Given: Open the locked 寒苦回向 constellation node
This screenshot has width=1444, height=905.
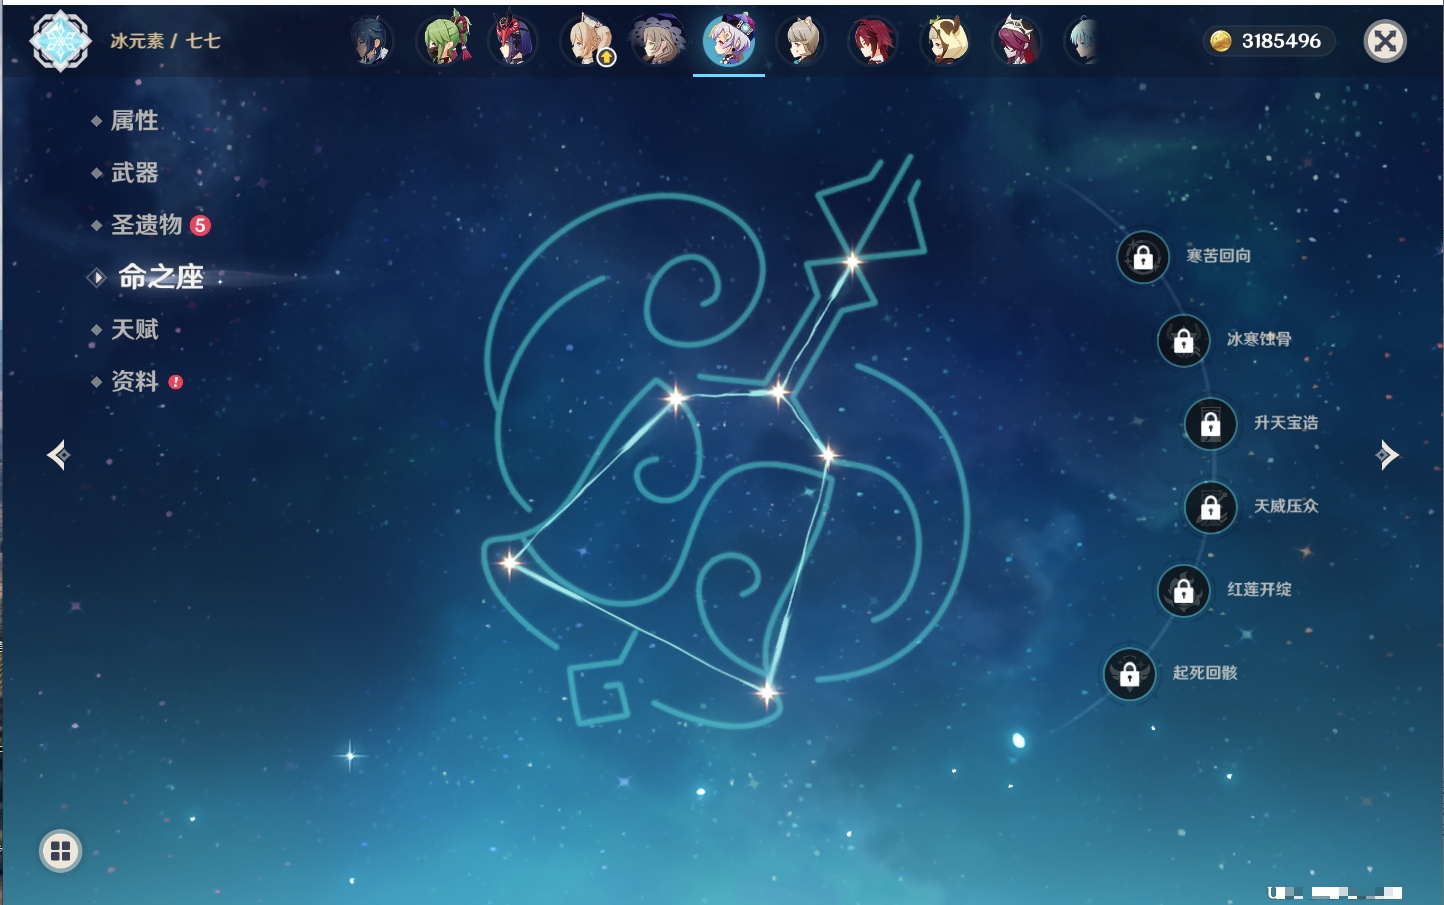Looking at the screenshot, I should (1143, 257).
